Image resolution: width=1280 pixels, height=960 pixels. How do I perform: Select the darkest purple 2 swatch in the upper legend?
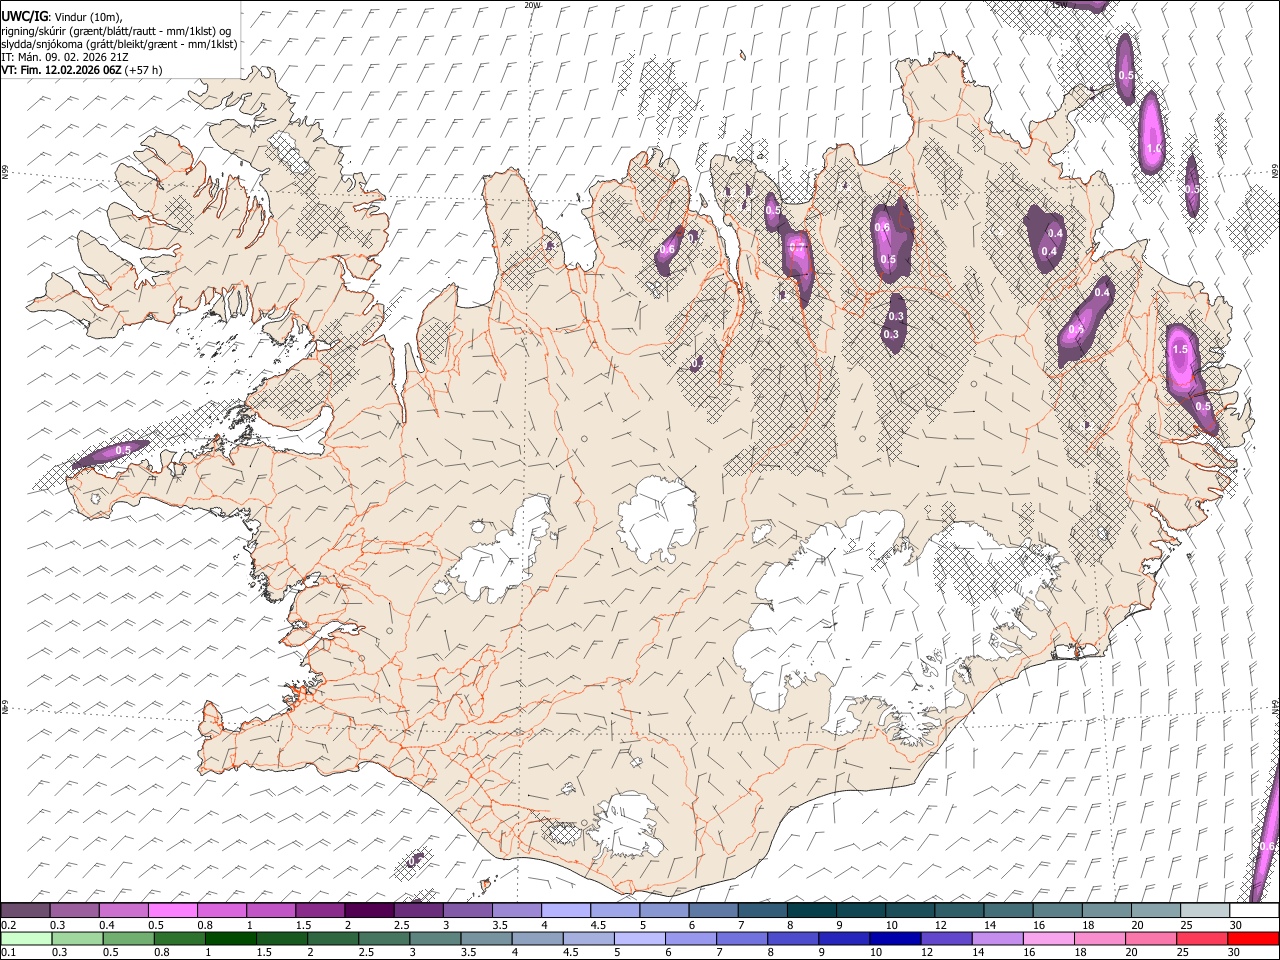point(368,910)
